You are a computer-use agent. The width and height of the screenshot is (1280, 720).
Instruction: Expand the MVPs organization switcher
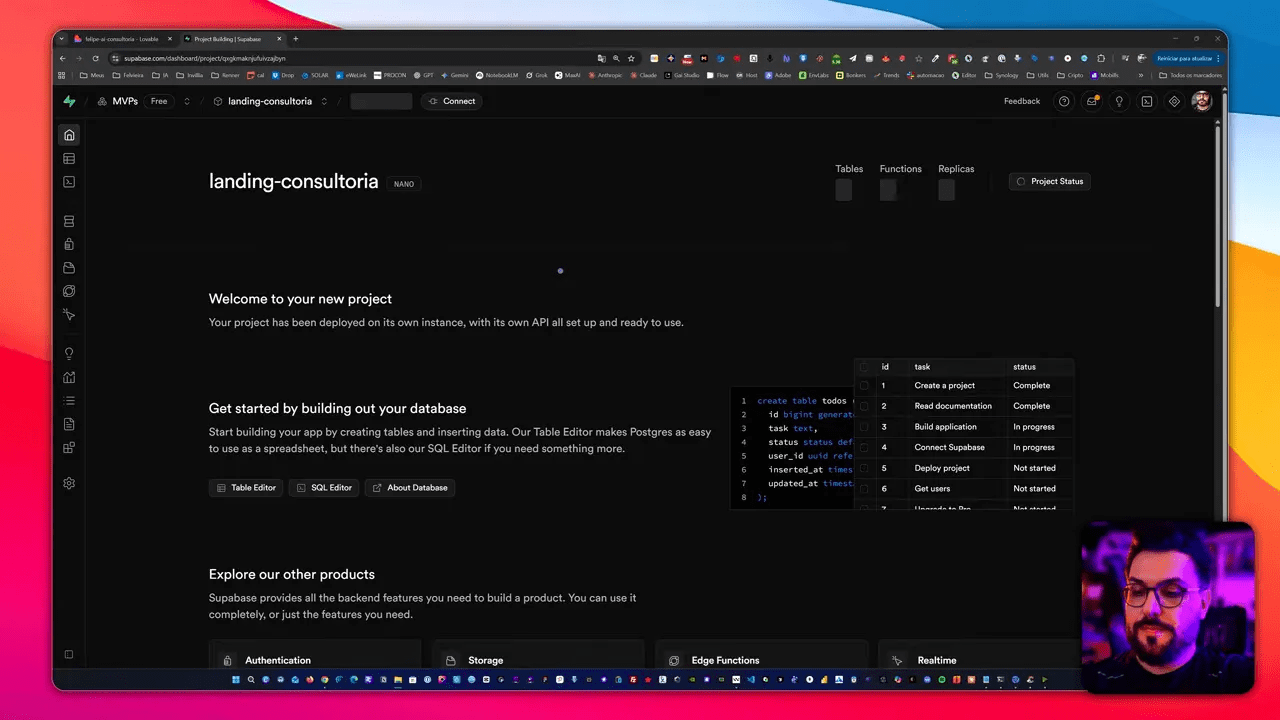click(187, 101)
